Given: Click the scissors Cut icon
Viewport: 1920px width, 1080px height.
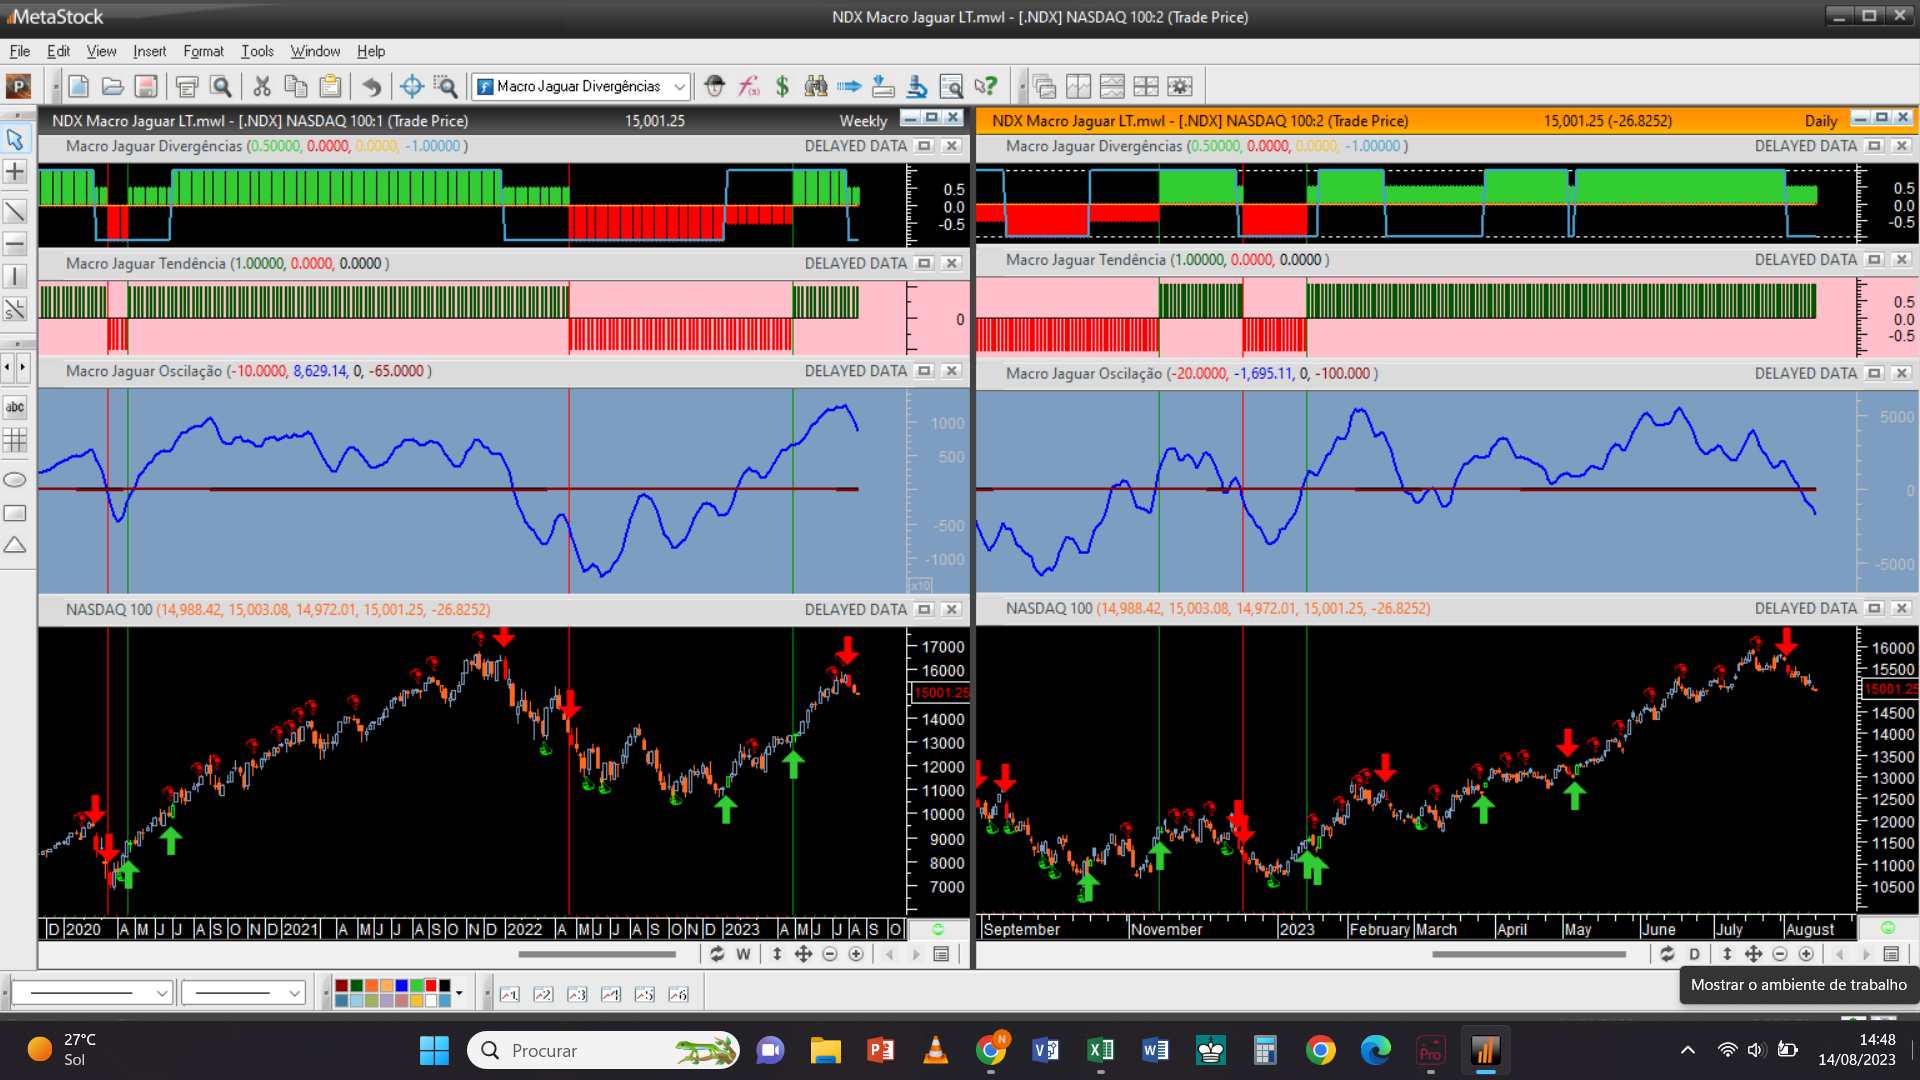Looking at the screenshot, I should pyautogui.click(x=262, y=87).
